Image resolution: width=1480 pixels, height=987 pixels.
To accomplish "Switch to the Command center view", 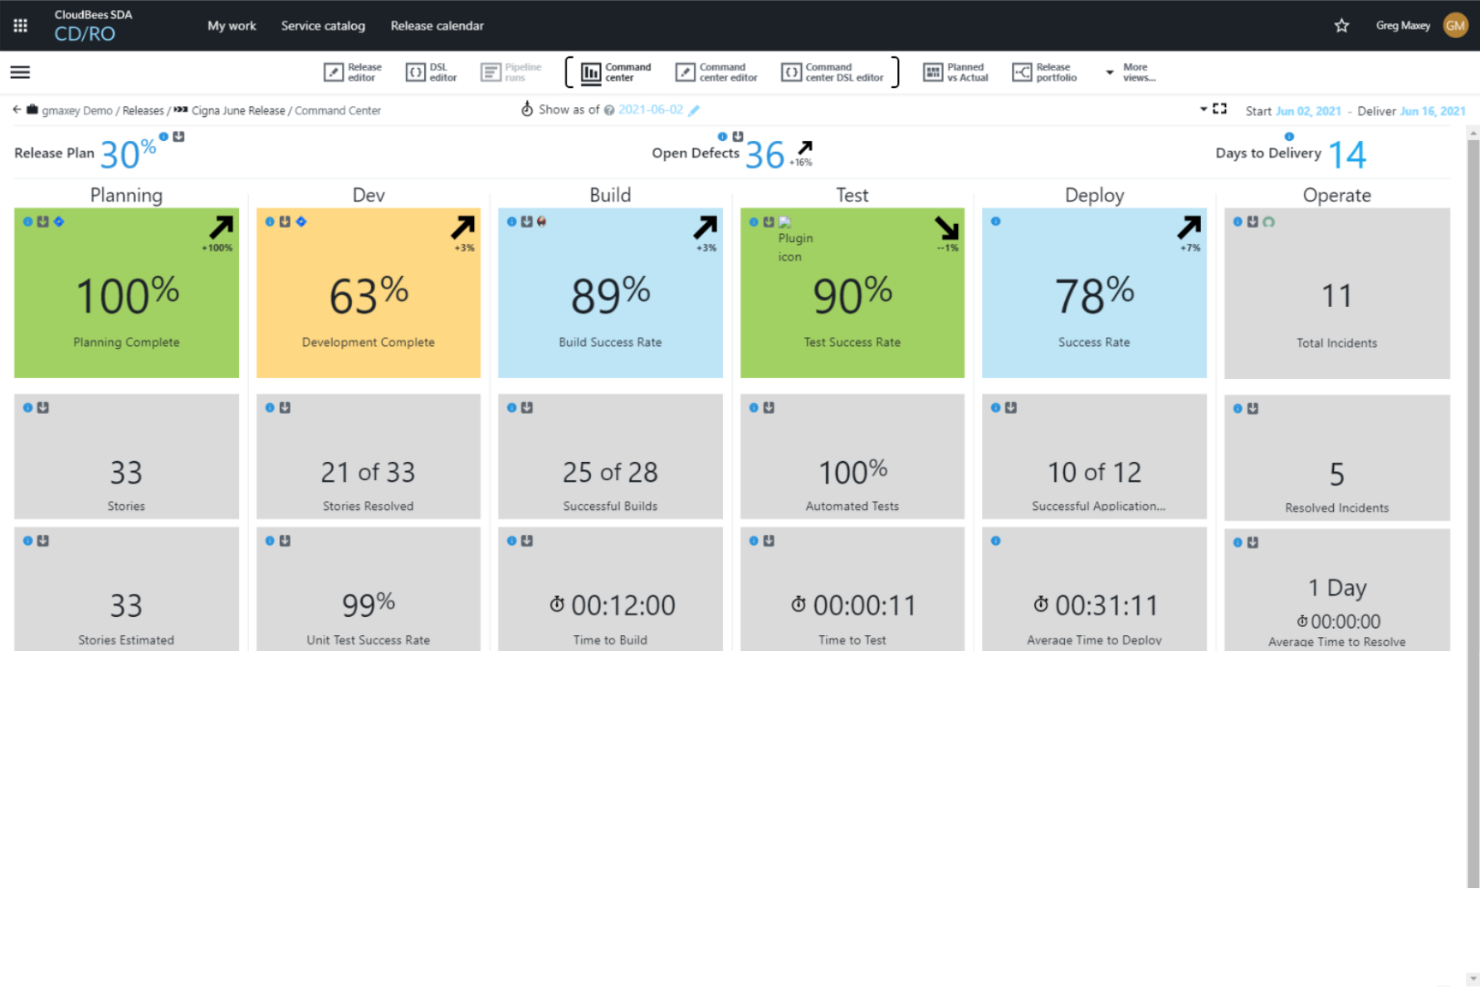I will (x=611, y=71).
